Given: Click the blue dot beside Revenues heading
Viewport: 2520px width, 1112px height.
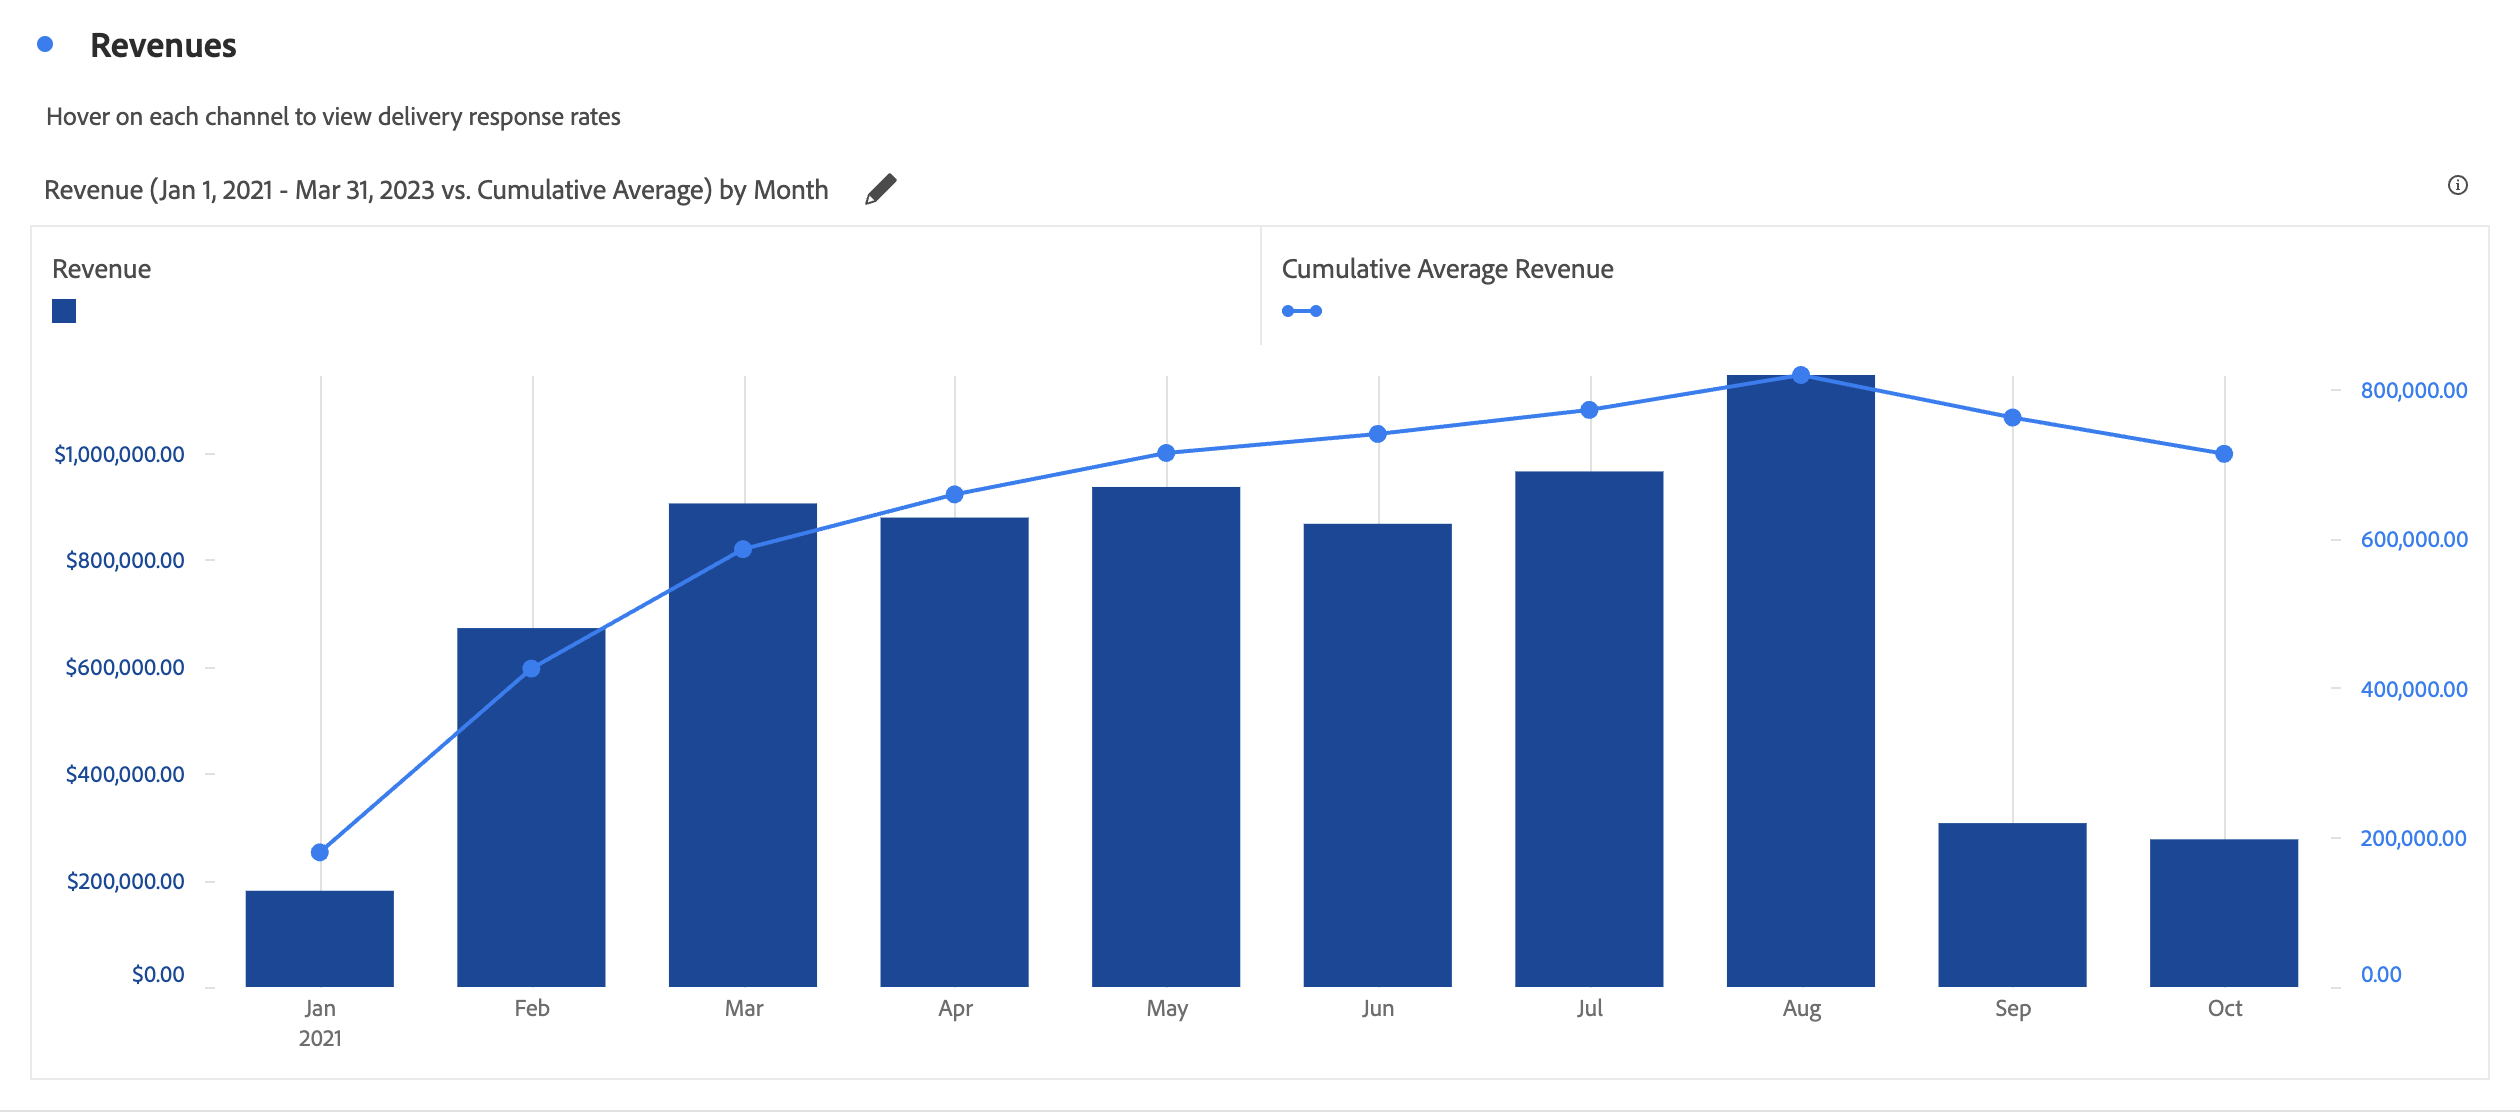Looking at the screenshot, I should coord(45,44).
